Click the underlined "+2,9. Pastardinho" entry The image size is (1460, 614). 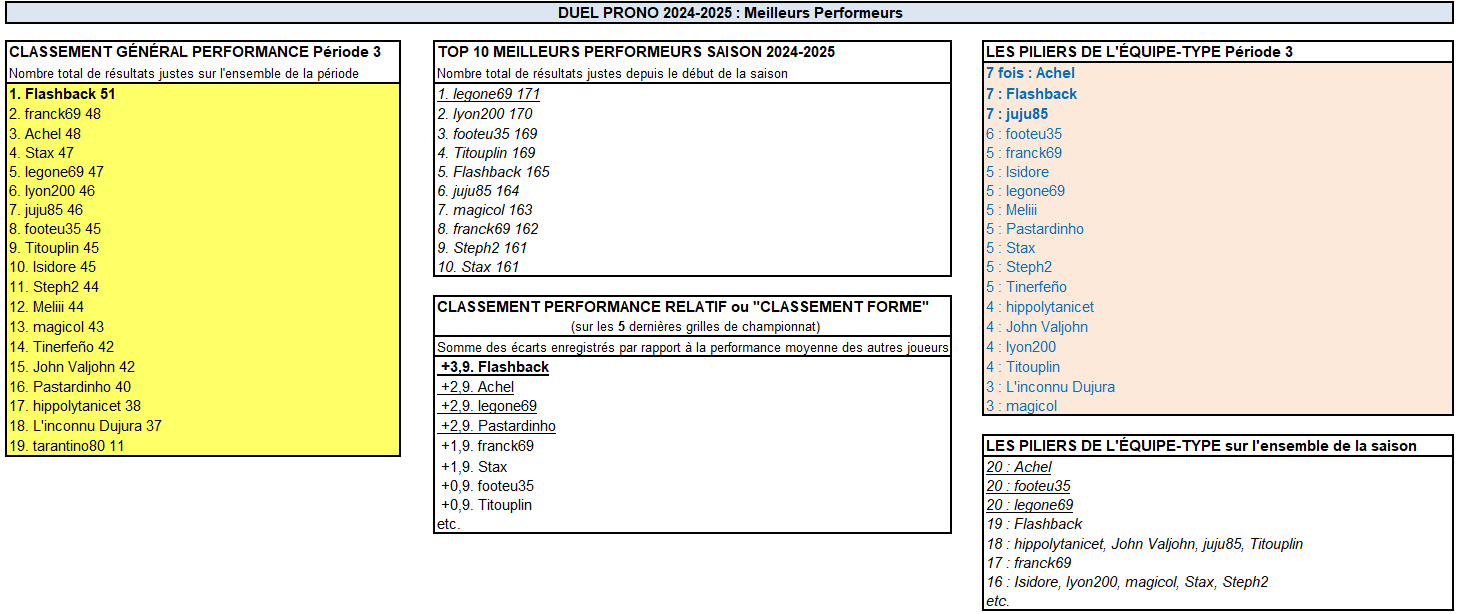point(498,426)
